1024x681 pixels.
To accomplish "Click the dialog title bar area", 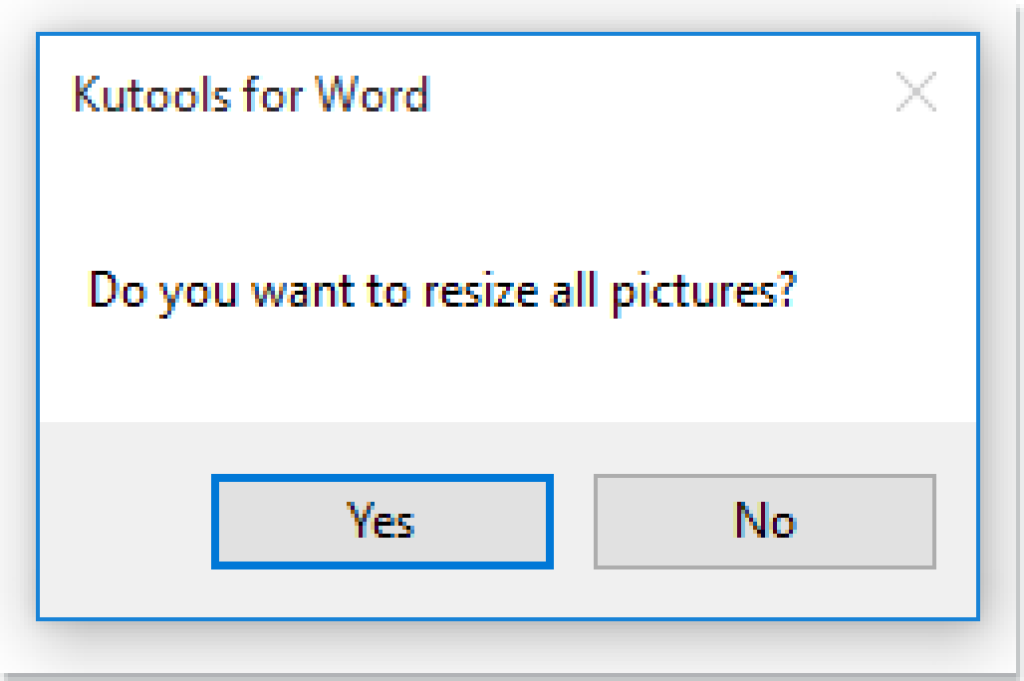I will tap(600, 95).
